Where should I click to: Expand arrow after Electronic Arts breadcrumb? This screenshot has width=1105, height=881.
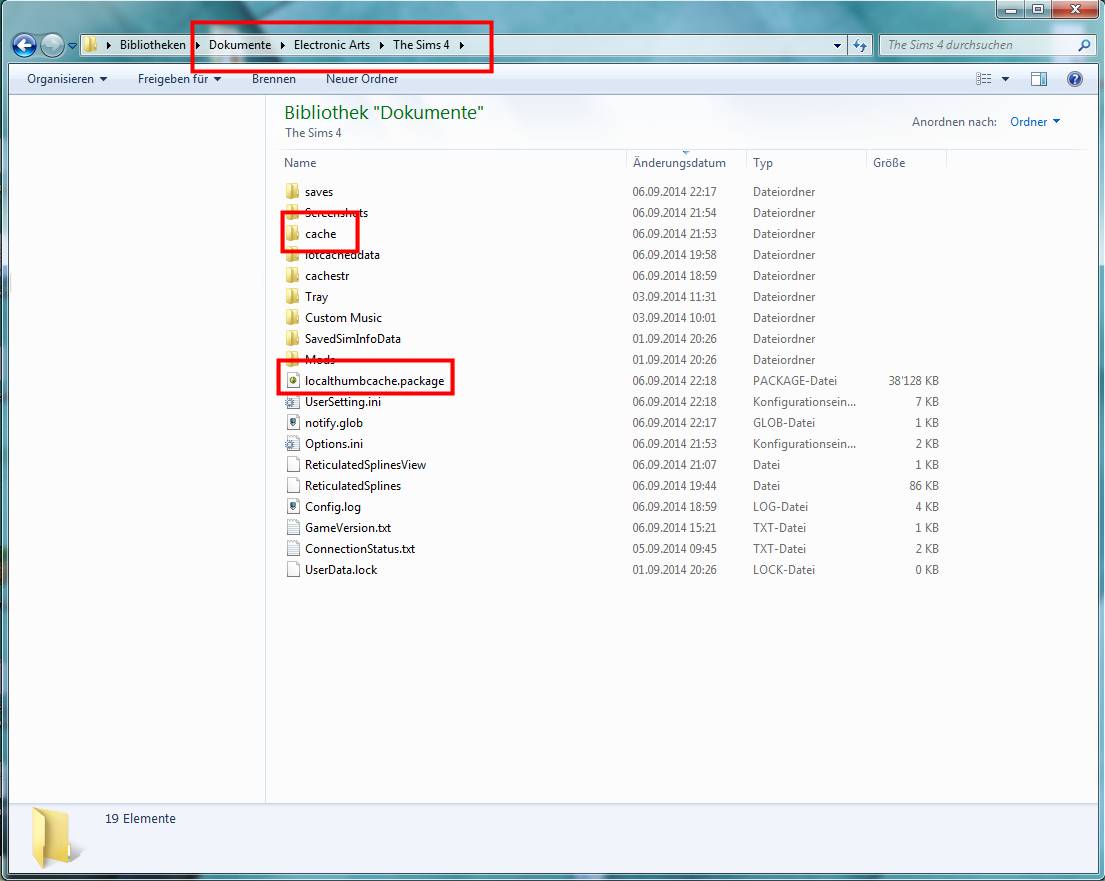pos(381,45)
